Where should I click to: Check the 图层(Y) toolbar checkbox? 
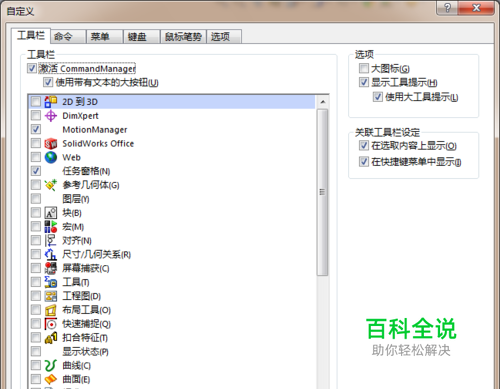pyautogui.click(x=36, y=199)
